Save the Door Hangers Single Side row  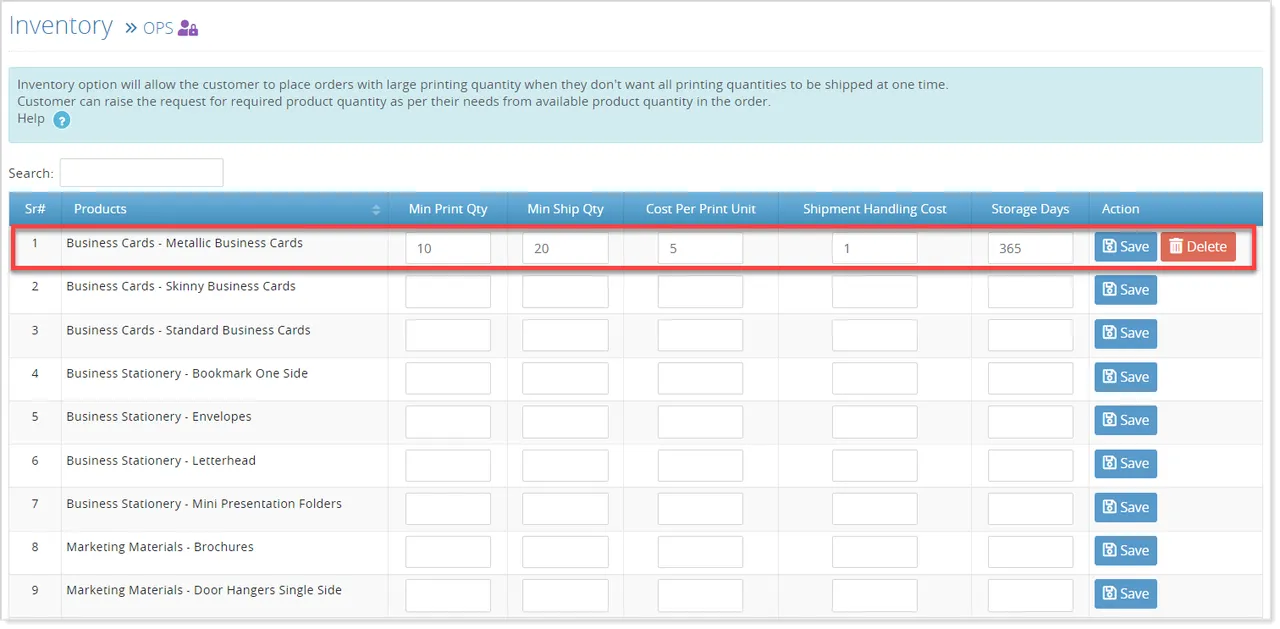pos(1125,594)
